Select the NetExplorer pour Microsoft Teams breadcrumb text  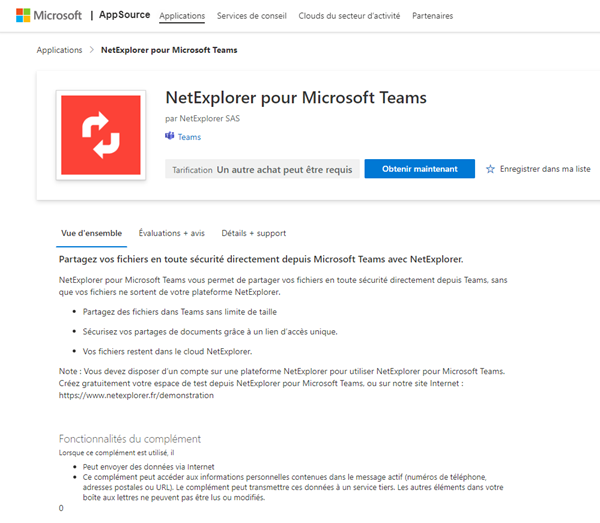[169, 50]
